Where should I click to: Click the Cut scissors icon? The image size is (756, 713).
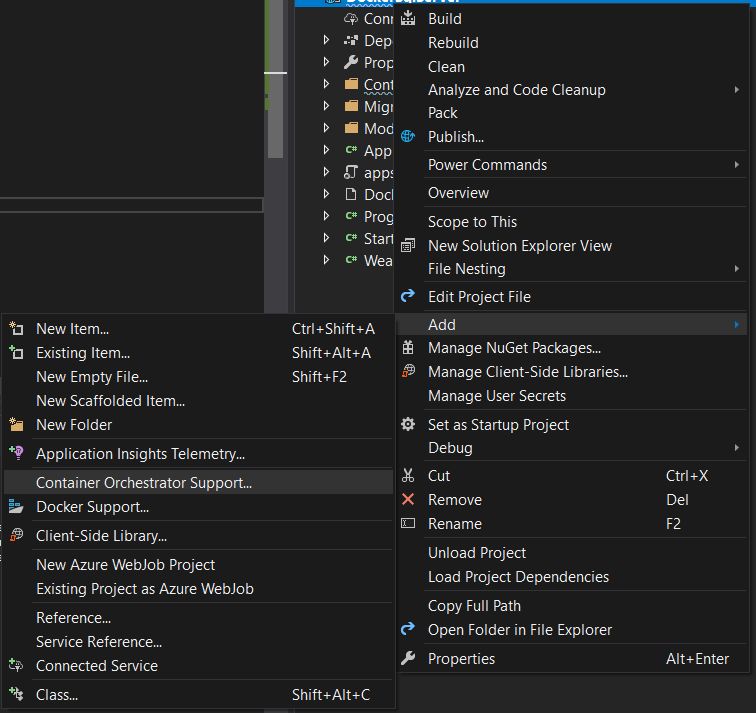coord(408,476)
